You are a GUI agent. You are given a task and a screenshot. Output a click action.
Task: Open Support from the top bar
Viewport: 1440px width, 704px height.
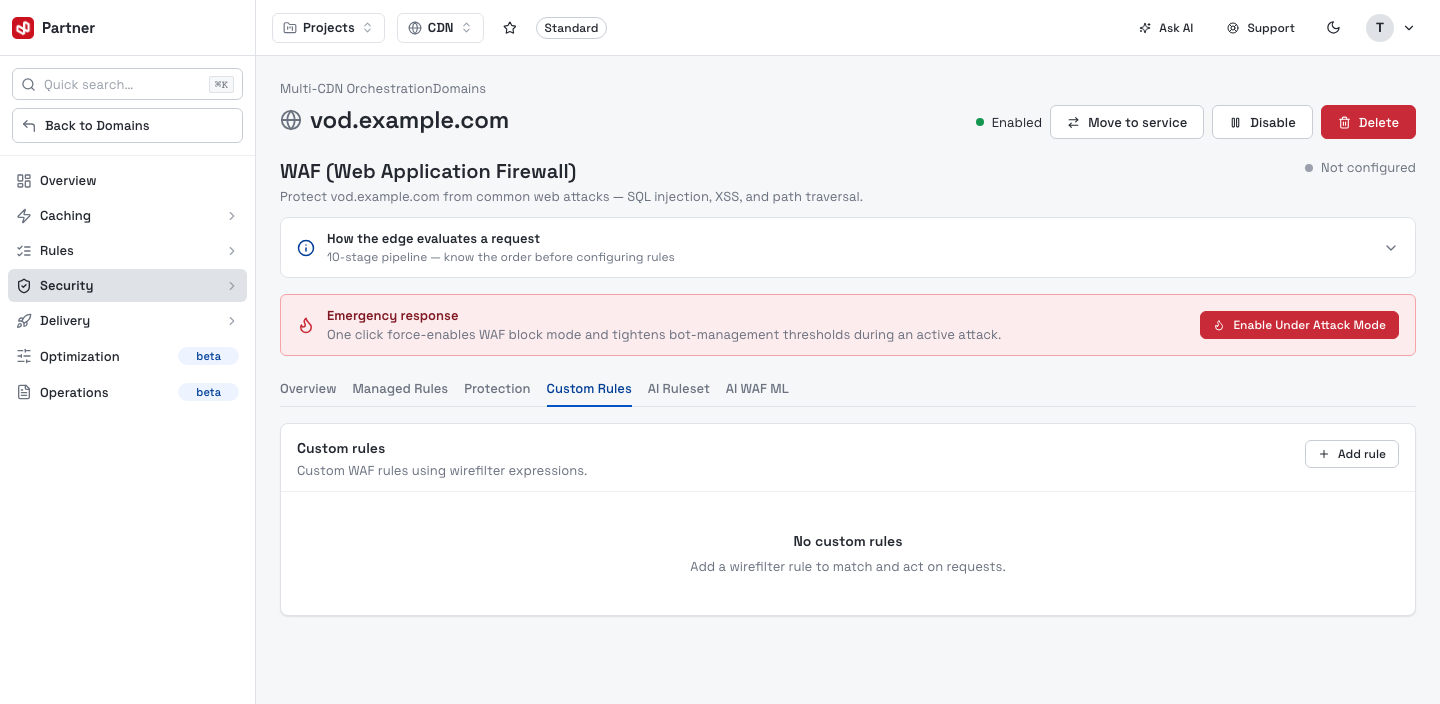pyautogui.click(x=1261, y=28)
